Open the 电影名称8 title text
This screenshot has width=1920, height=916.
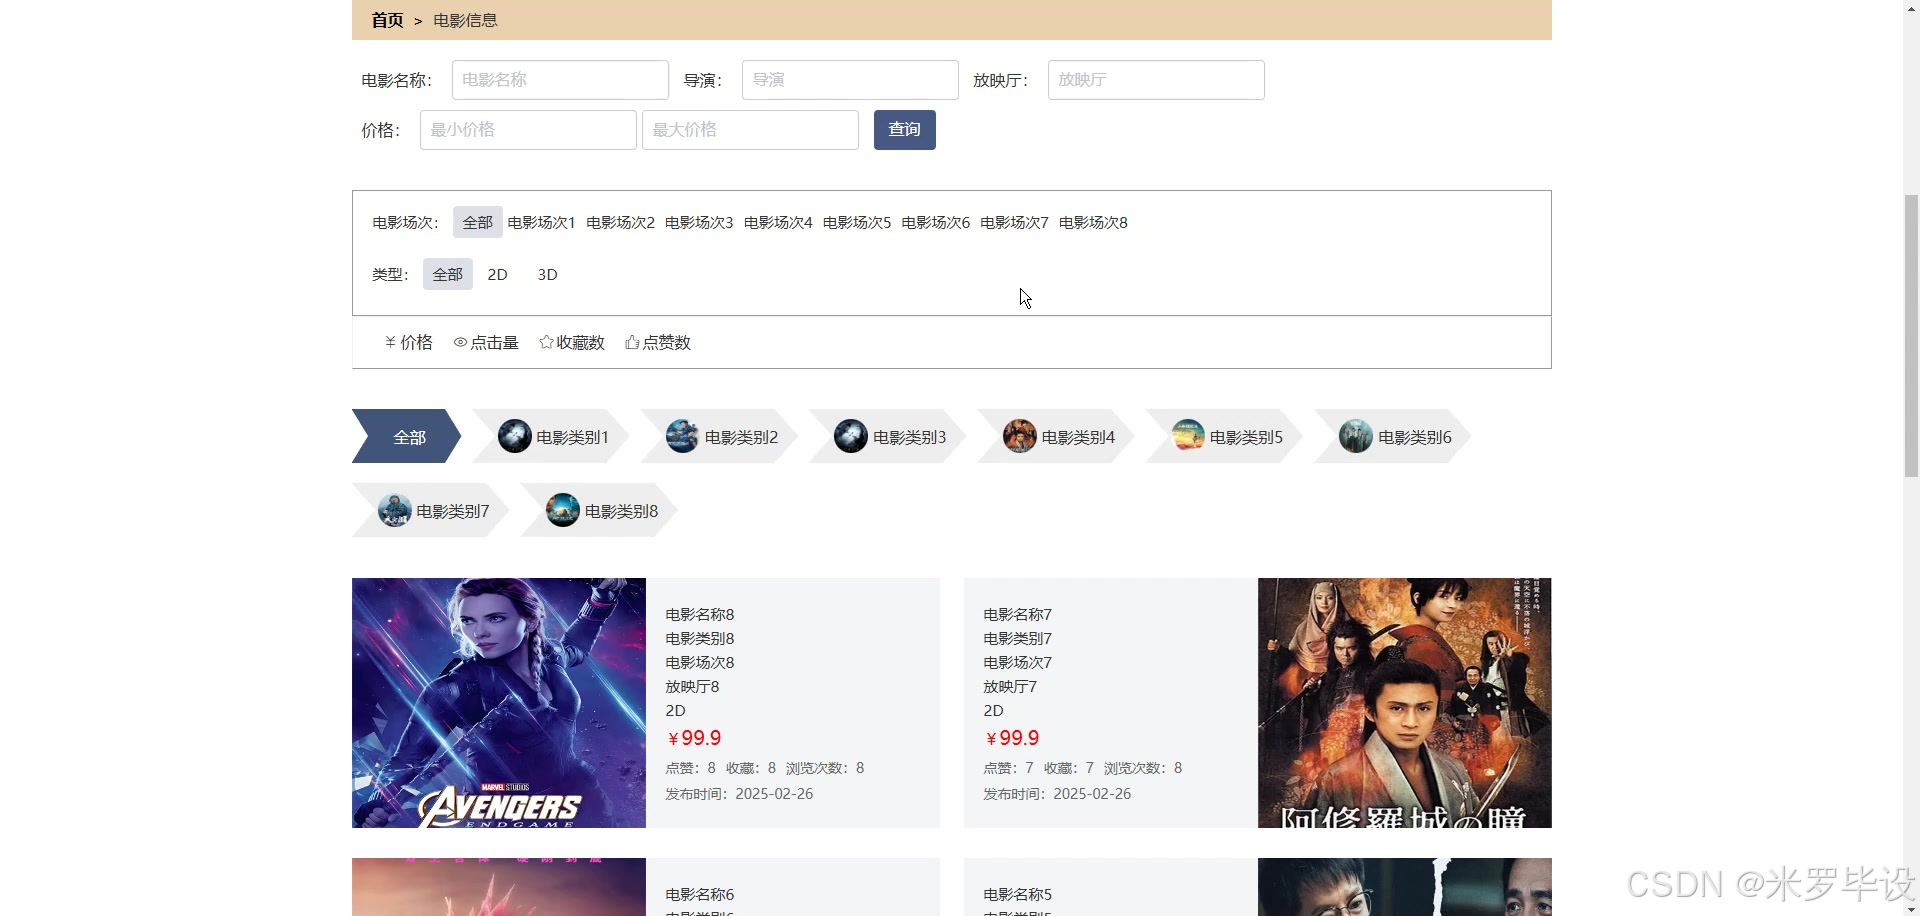point(700,614)
